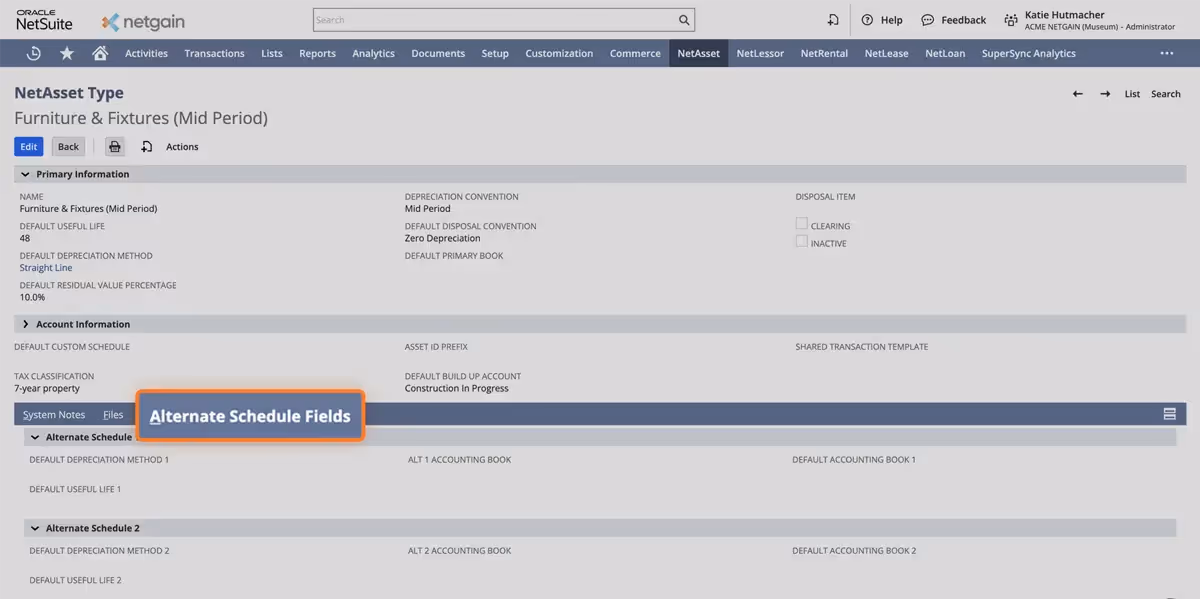Click the search magnifier in the search bar
Viewport: 1200px width, 599px height.
coord(683,19)
